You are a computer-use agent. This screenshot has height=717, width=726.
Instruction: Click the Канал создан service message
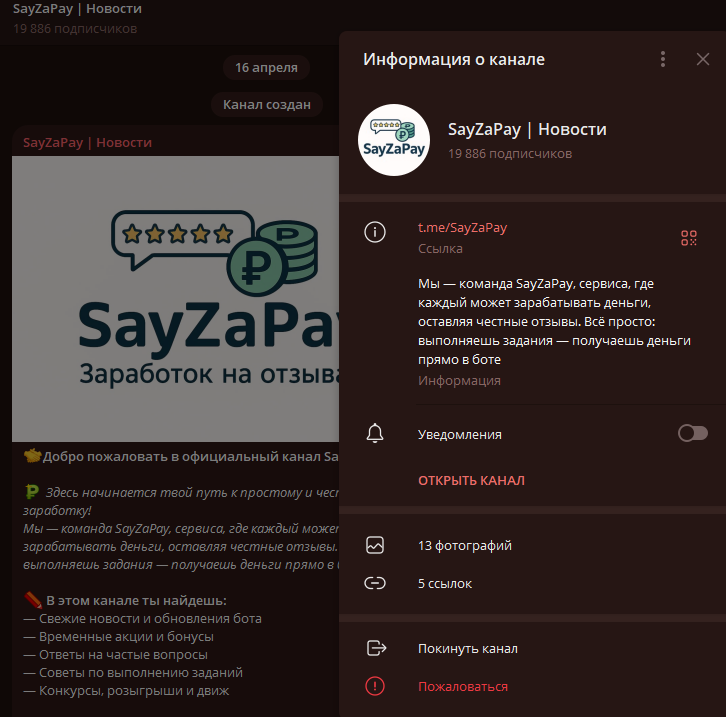(x=267, y=105)
